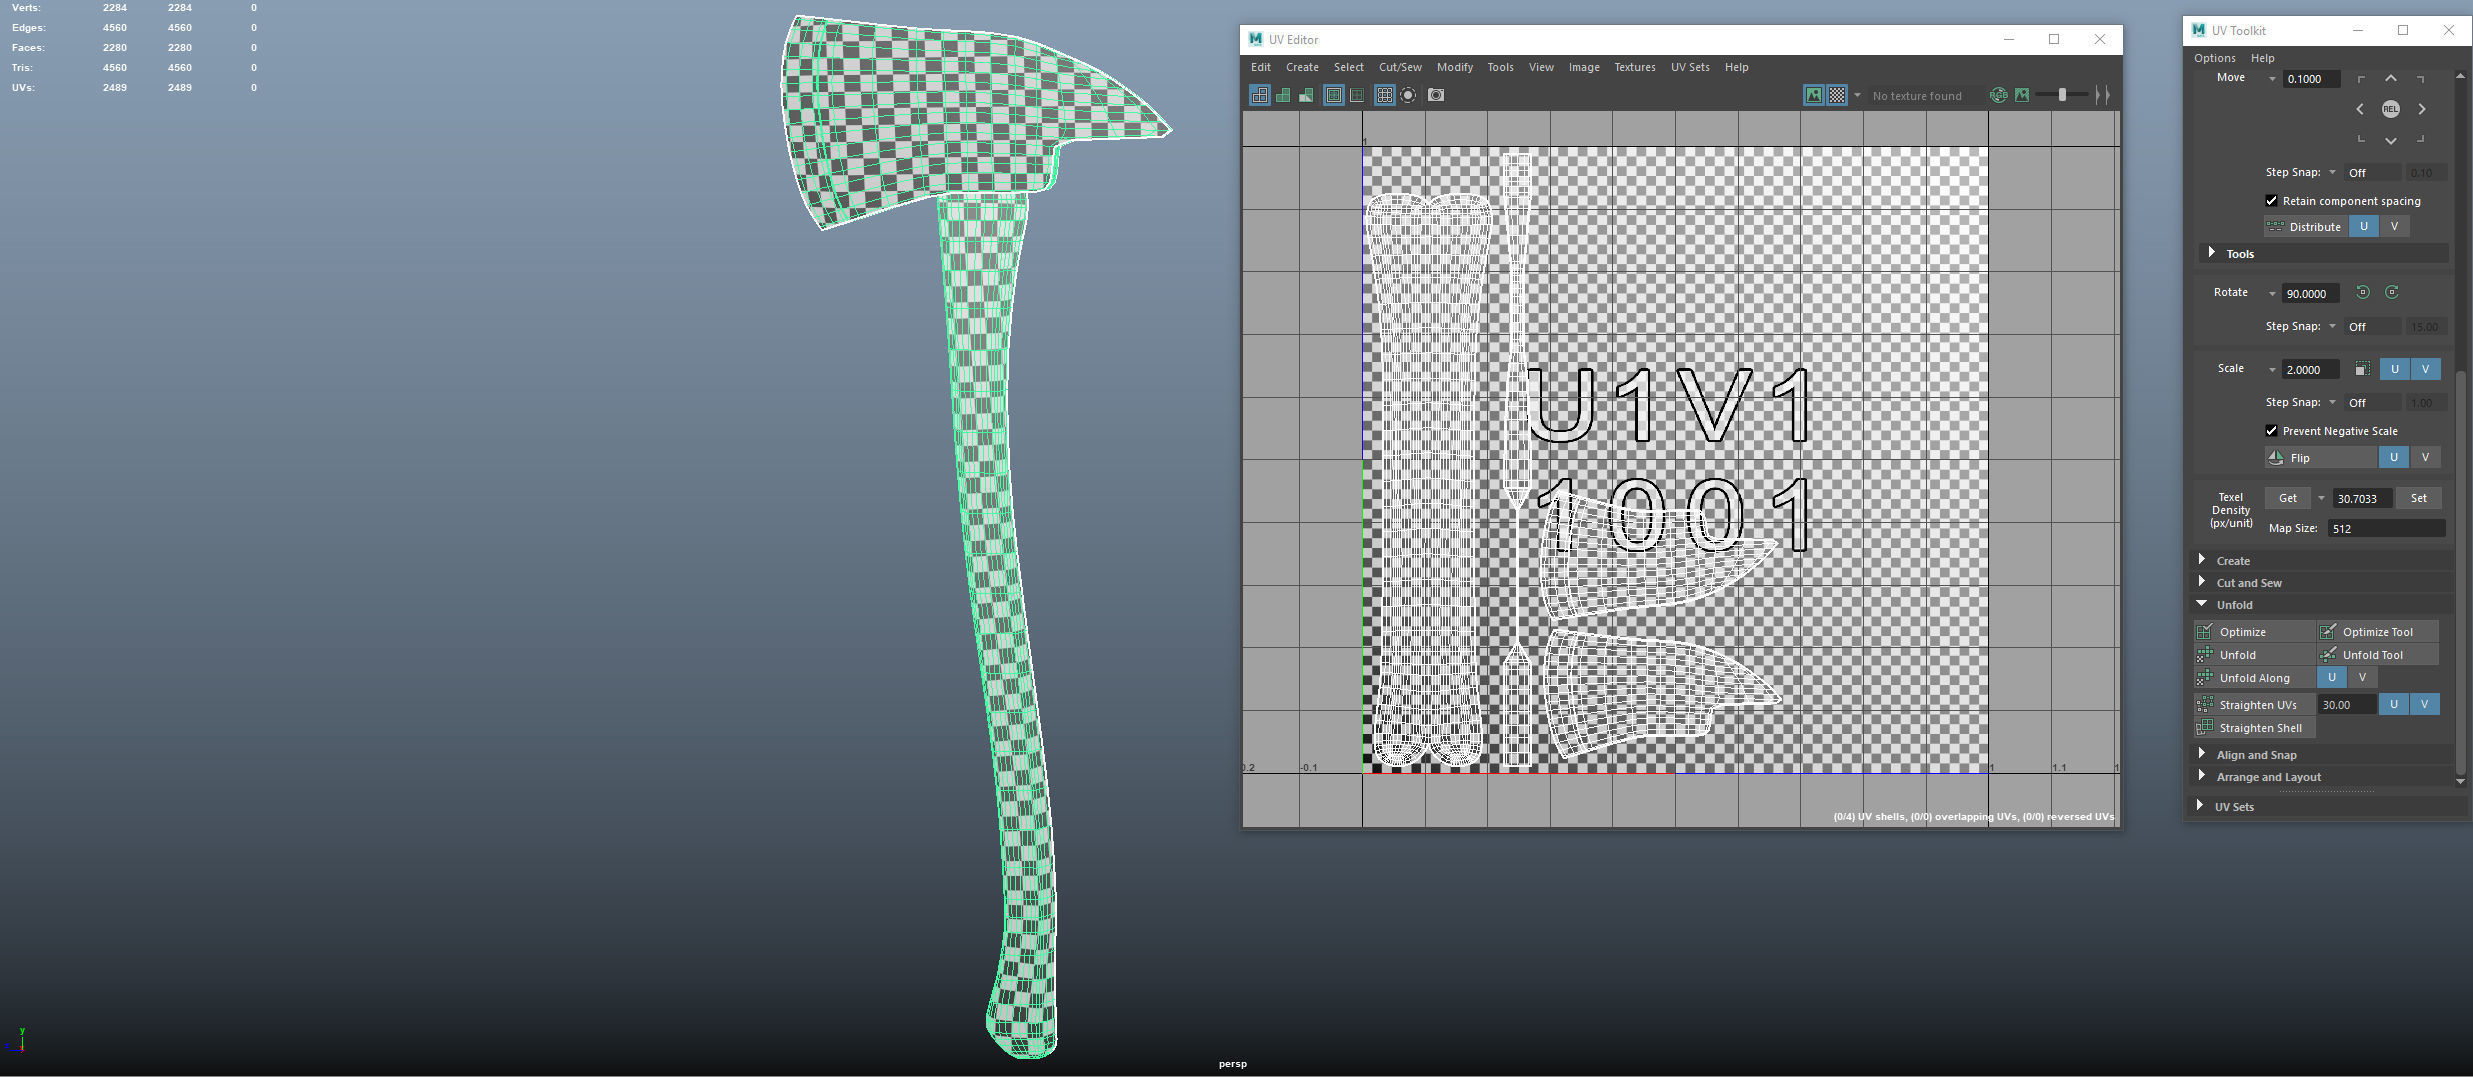2473x1077 pixels.
Task: Toggle Scale U axis button
Action: pyautogui.click(x=2394, y=369)
